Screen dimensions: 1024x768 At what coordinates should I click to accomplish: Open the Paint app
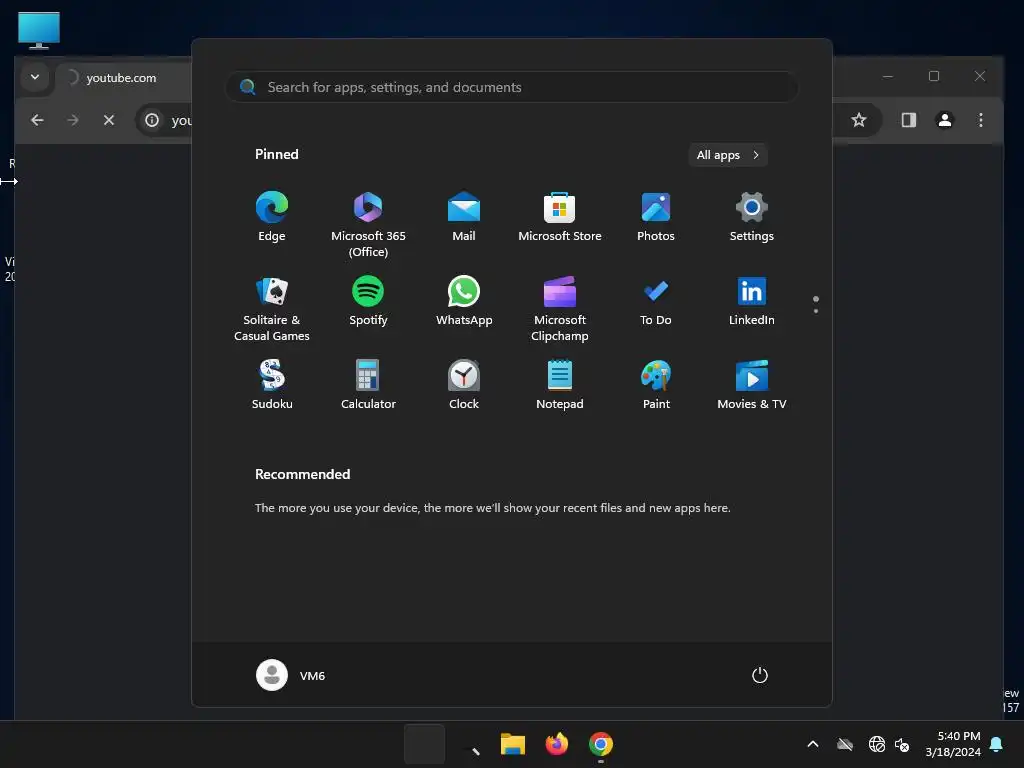[656, 385]
